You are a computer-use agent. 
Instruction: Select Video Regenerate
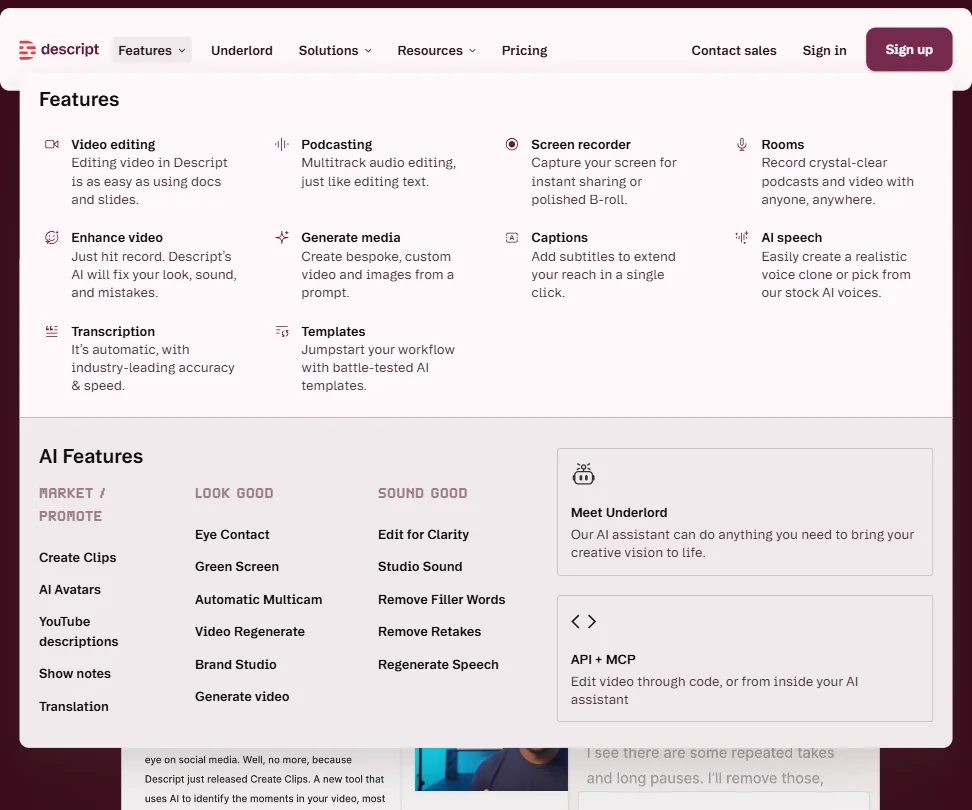click(x=250, y=632)
